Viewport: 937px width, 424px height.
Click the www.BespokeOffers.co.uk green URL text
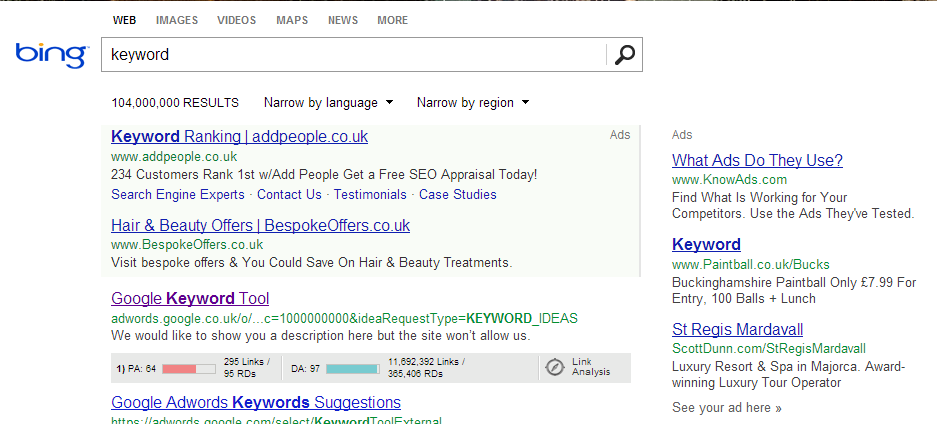[x=187, y=245]
